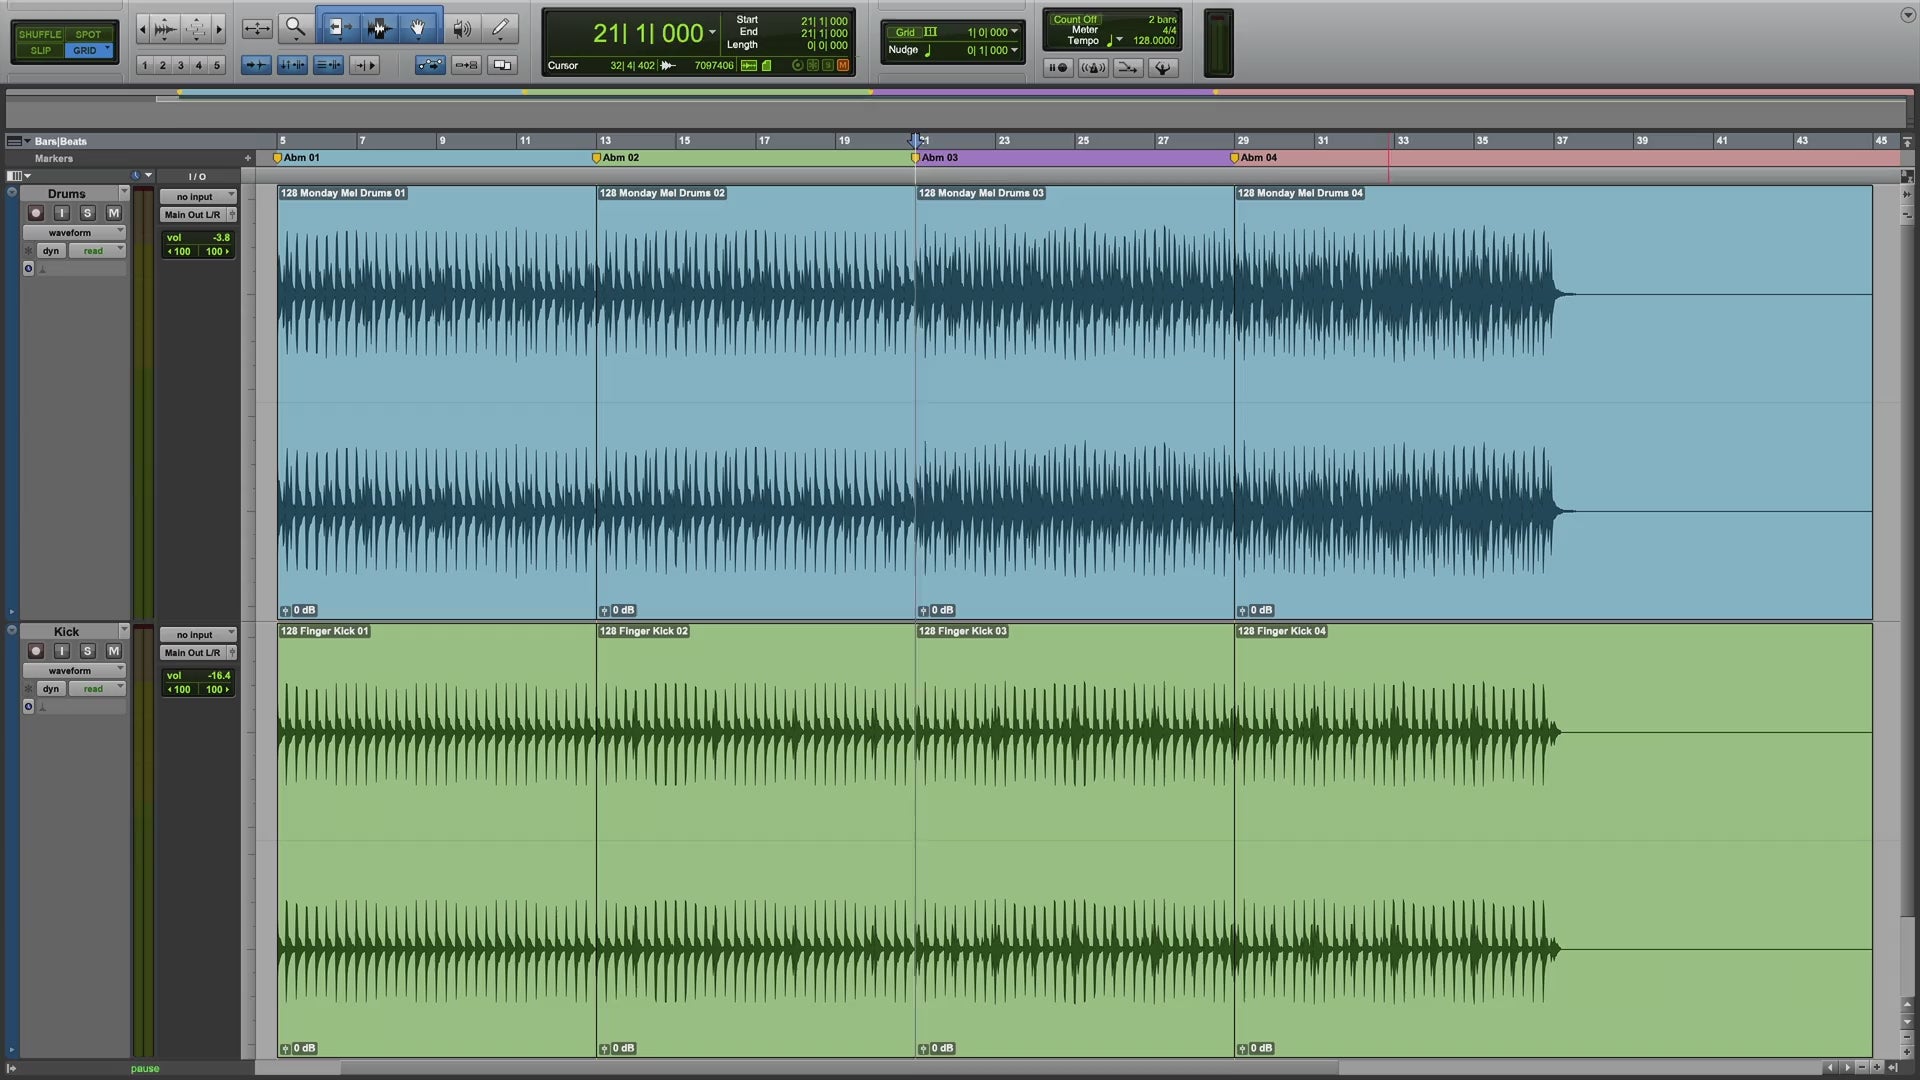Toggle the metronome click icon
This screenshot has height=1080, width=1920.
[1092, 68]
